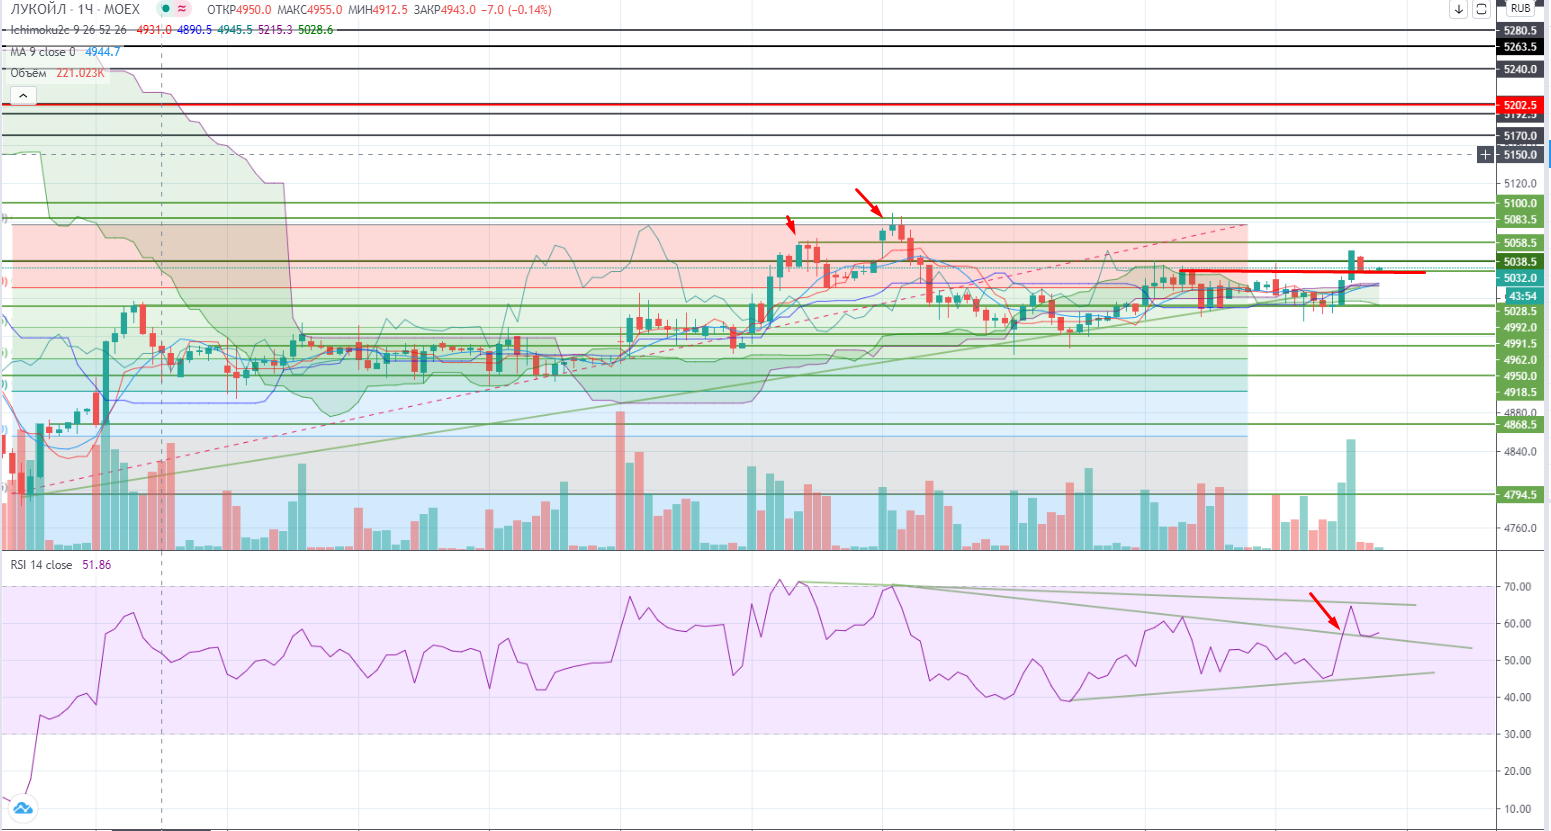The width and height of the screenshot is (1551, 831).
Task: Open the RUB currency selector
Action: (x=1520, y=8)
